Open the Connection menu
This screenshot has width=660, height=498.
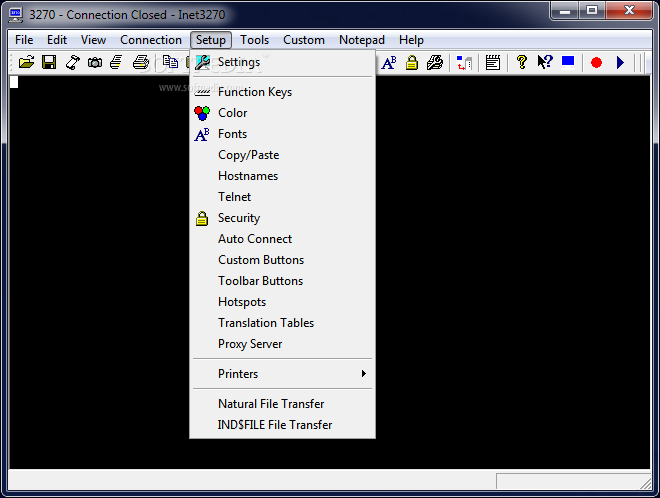click(151, 40)
